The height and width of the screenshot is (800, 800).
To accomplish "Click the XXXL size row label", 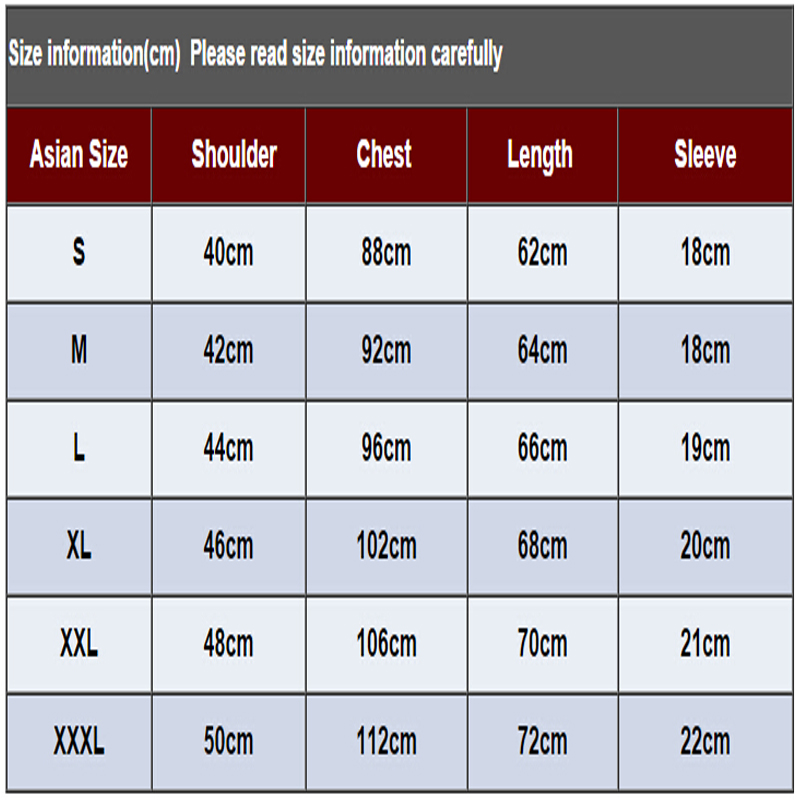I will (79, 742).
